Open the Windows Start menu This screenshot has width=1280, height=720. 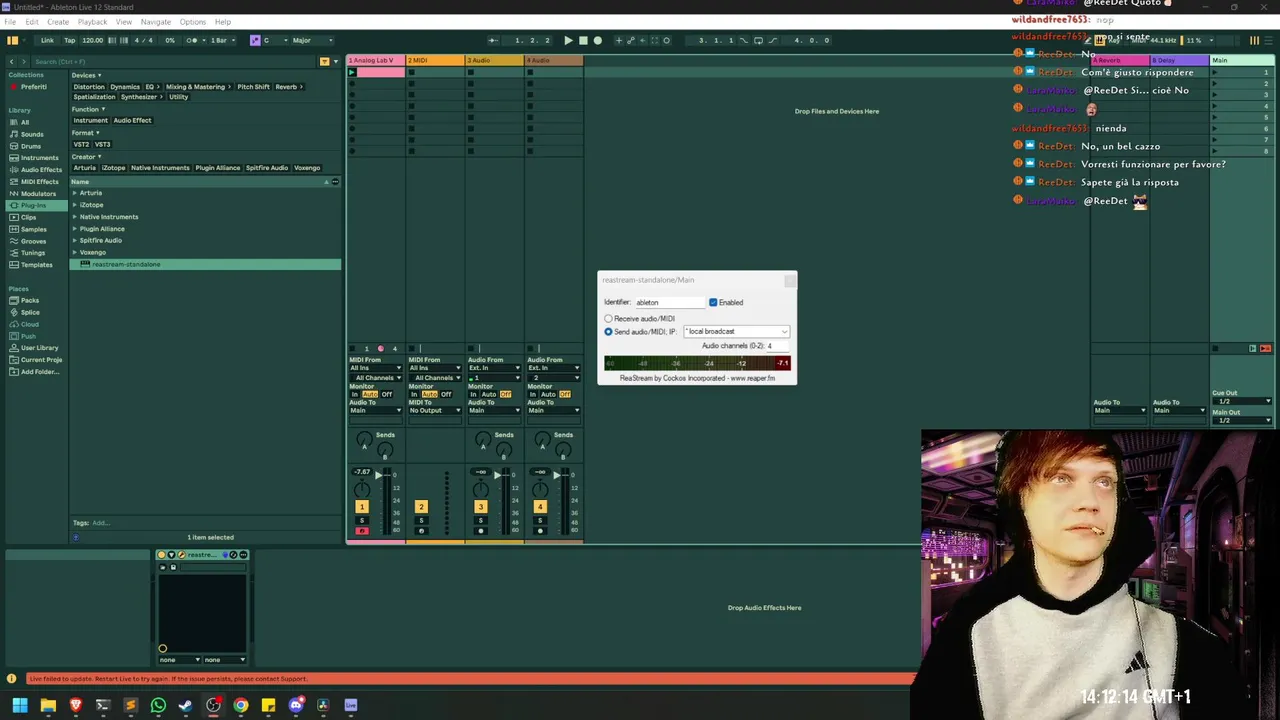point(20,705)
